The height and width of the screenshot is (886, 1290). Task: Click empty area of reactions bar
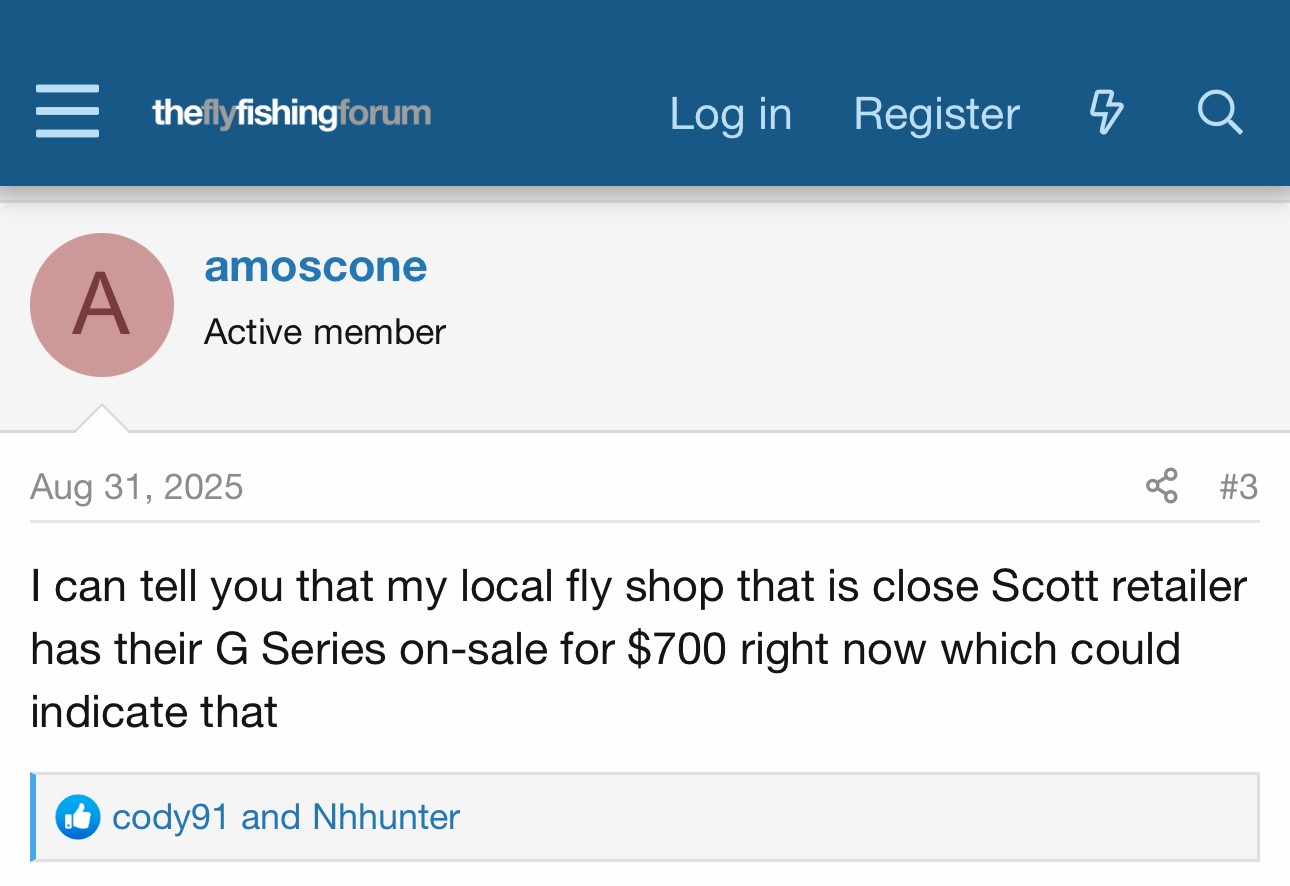[850, 817]
